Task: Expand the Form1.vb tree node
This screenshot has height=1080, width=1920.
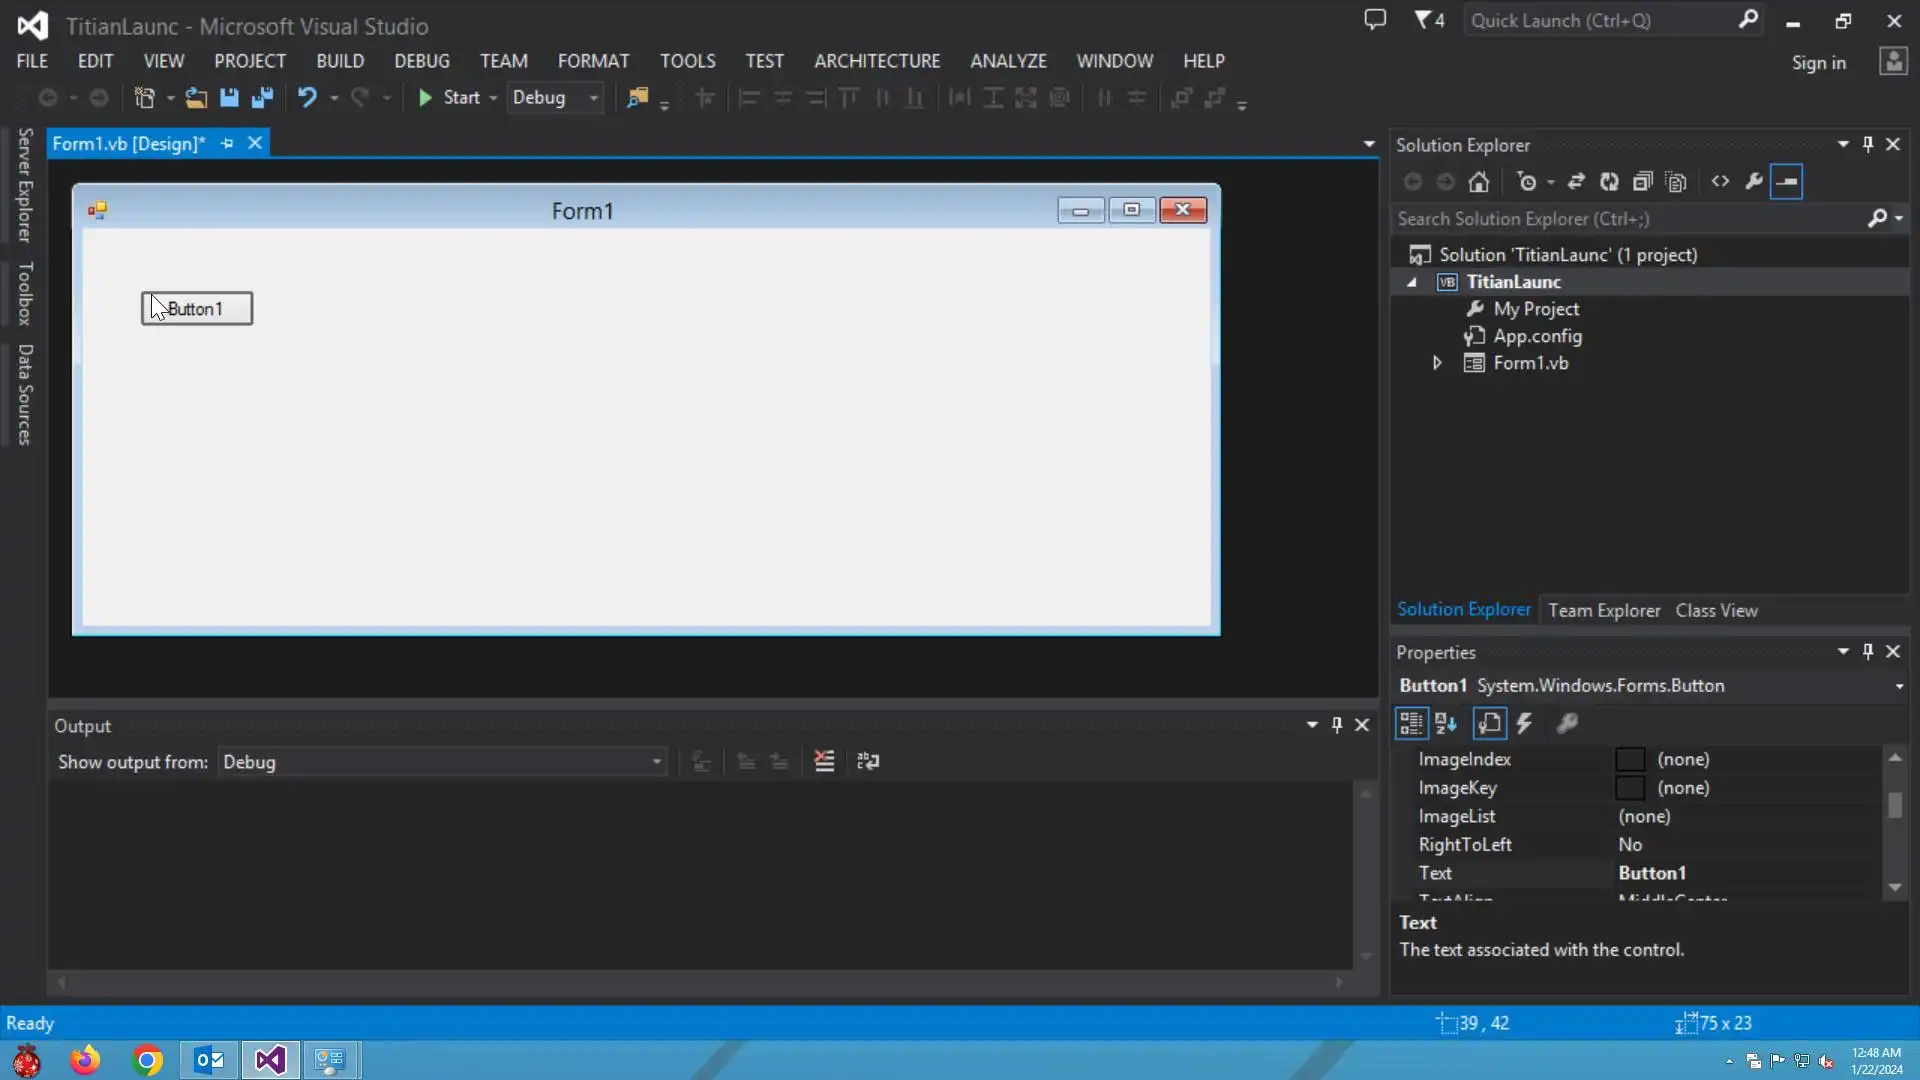Action: pyautogui.click(x=1437, y=363)
